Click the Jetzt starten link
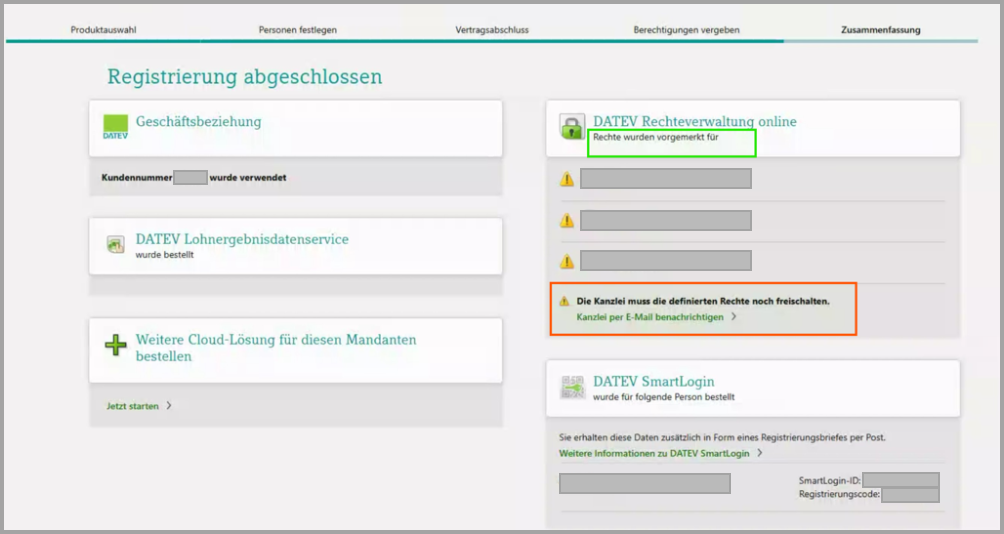1004x534 pixels. tap(132, 406)
